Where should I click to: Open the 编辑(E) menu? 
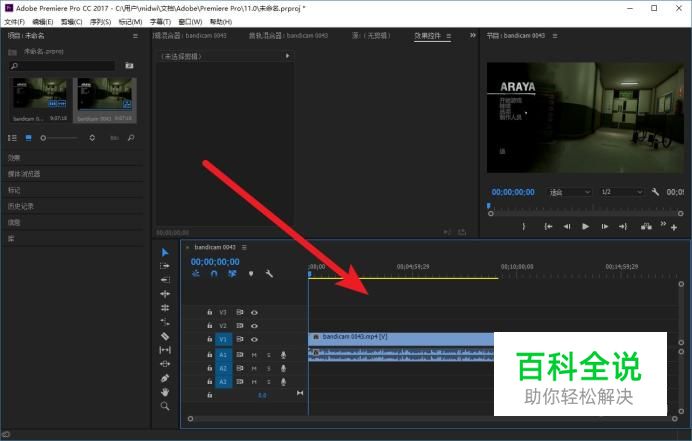click(x=42, y=22)
